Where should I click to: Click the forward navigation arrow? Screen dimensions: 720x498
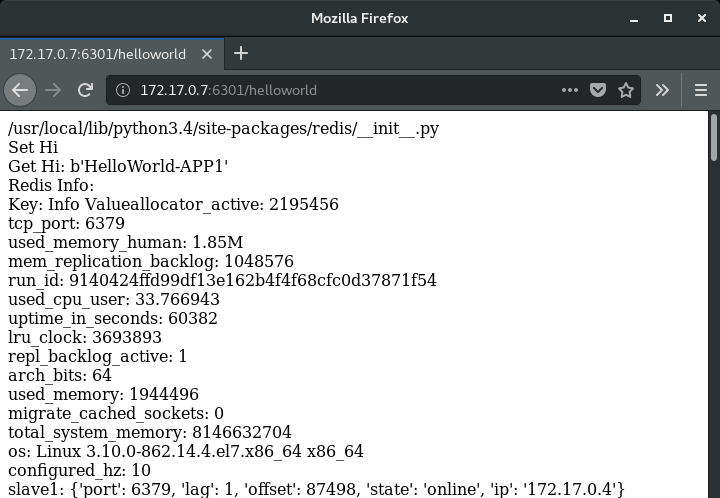pos(54,90)
